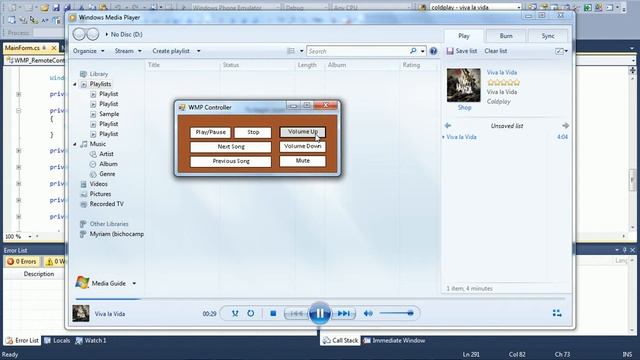This screenshot has height=360, width=640.
Task: Rate the song using the stars
Action: pyautogui.click(x=503, y=82)
